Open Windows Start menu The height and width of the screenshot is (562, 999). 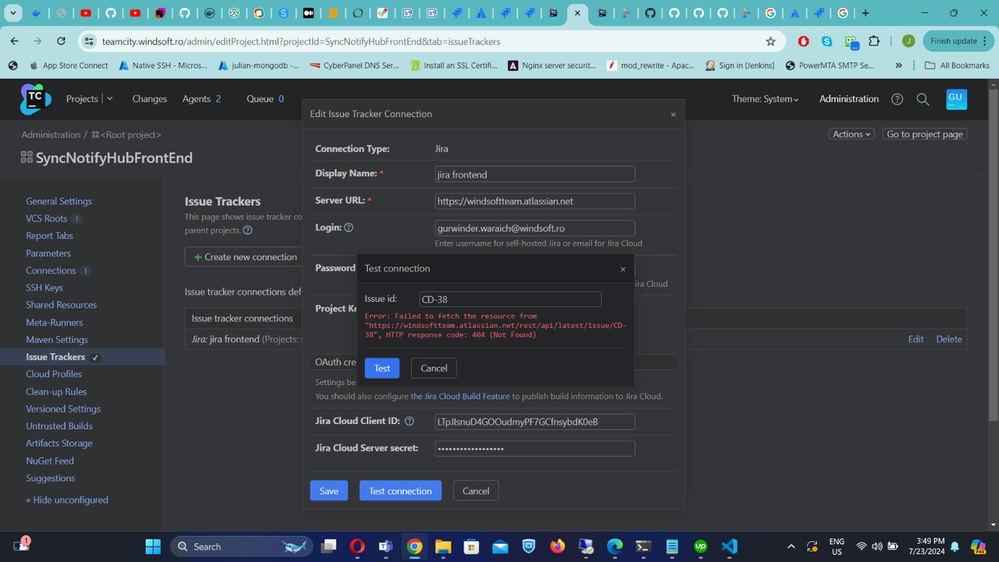click(x=153, y=546)
